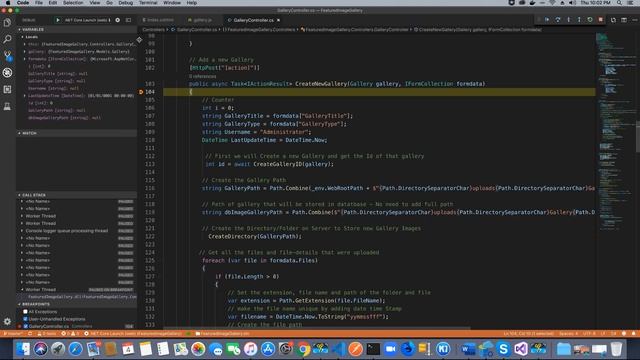Viewport: 640px width, 360px height.
Task: Toggle GalleryController.cs breakpoint checkbox
Action: click(25, 327)
